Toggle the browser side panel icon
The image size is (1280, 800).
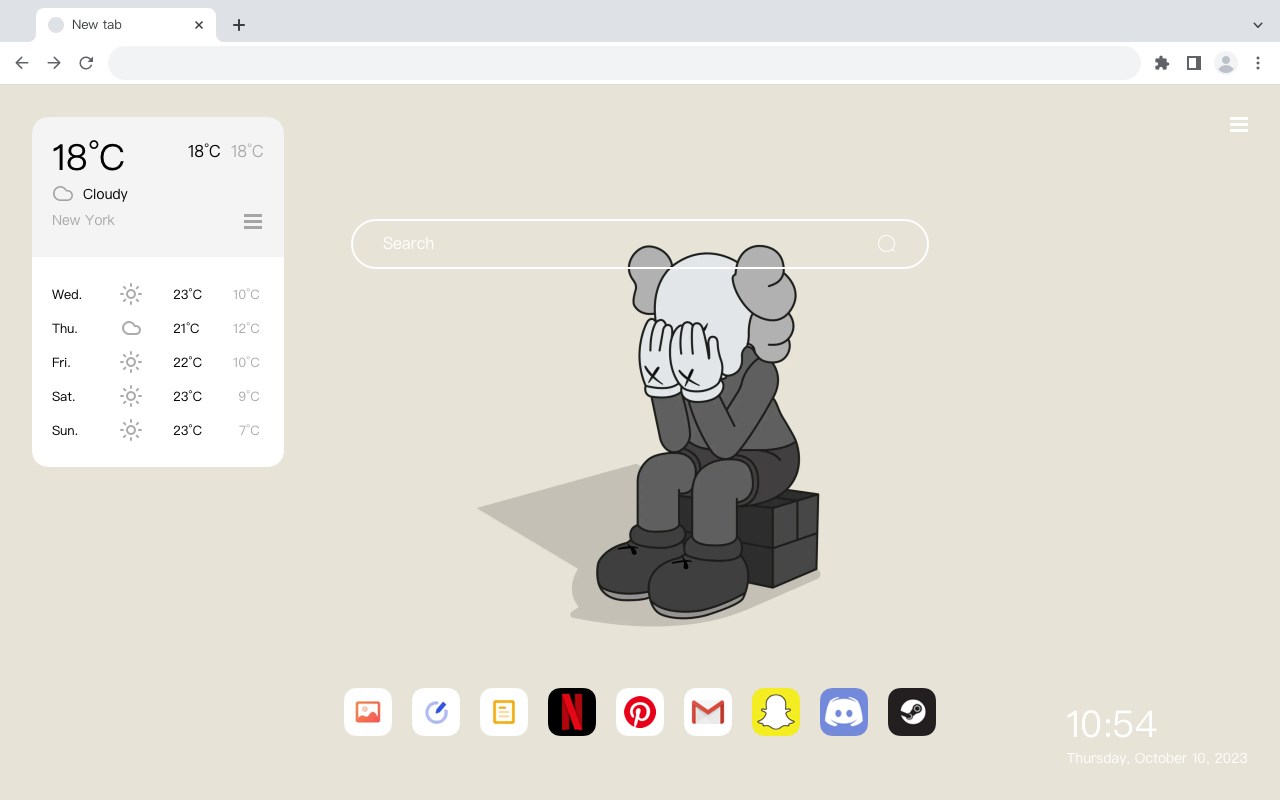pyautogui.click(x=1193, y=63)
